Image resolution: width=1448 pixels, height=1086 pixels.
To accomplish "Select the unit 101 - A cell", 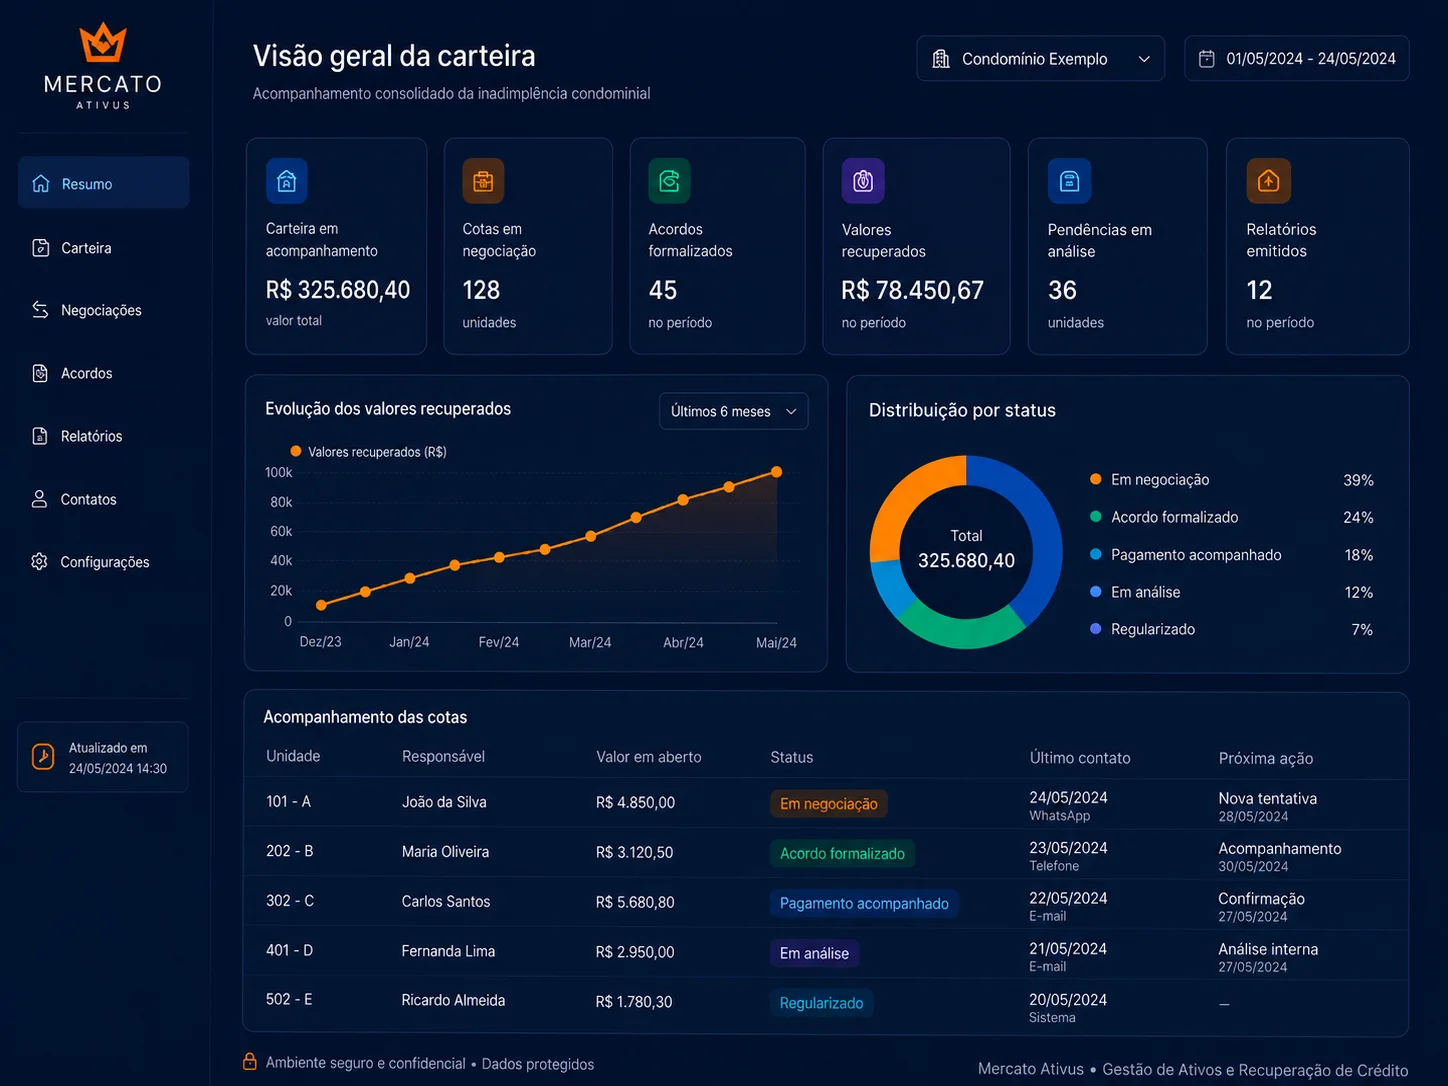I will [288, 801].
